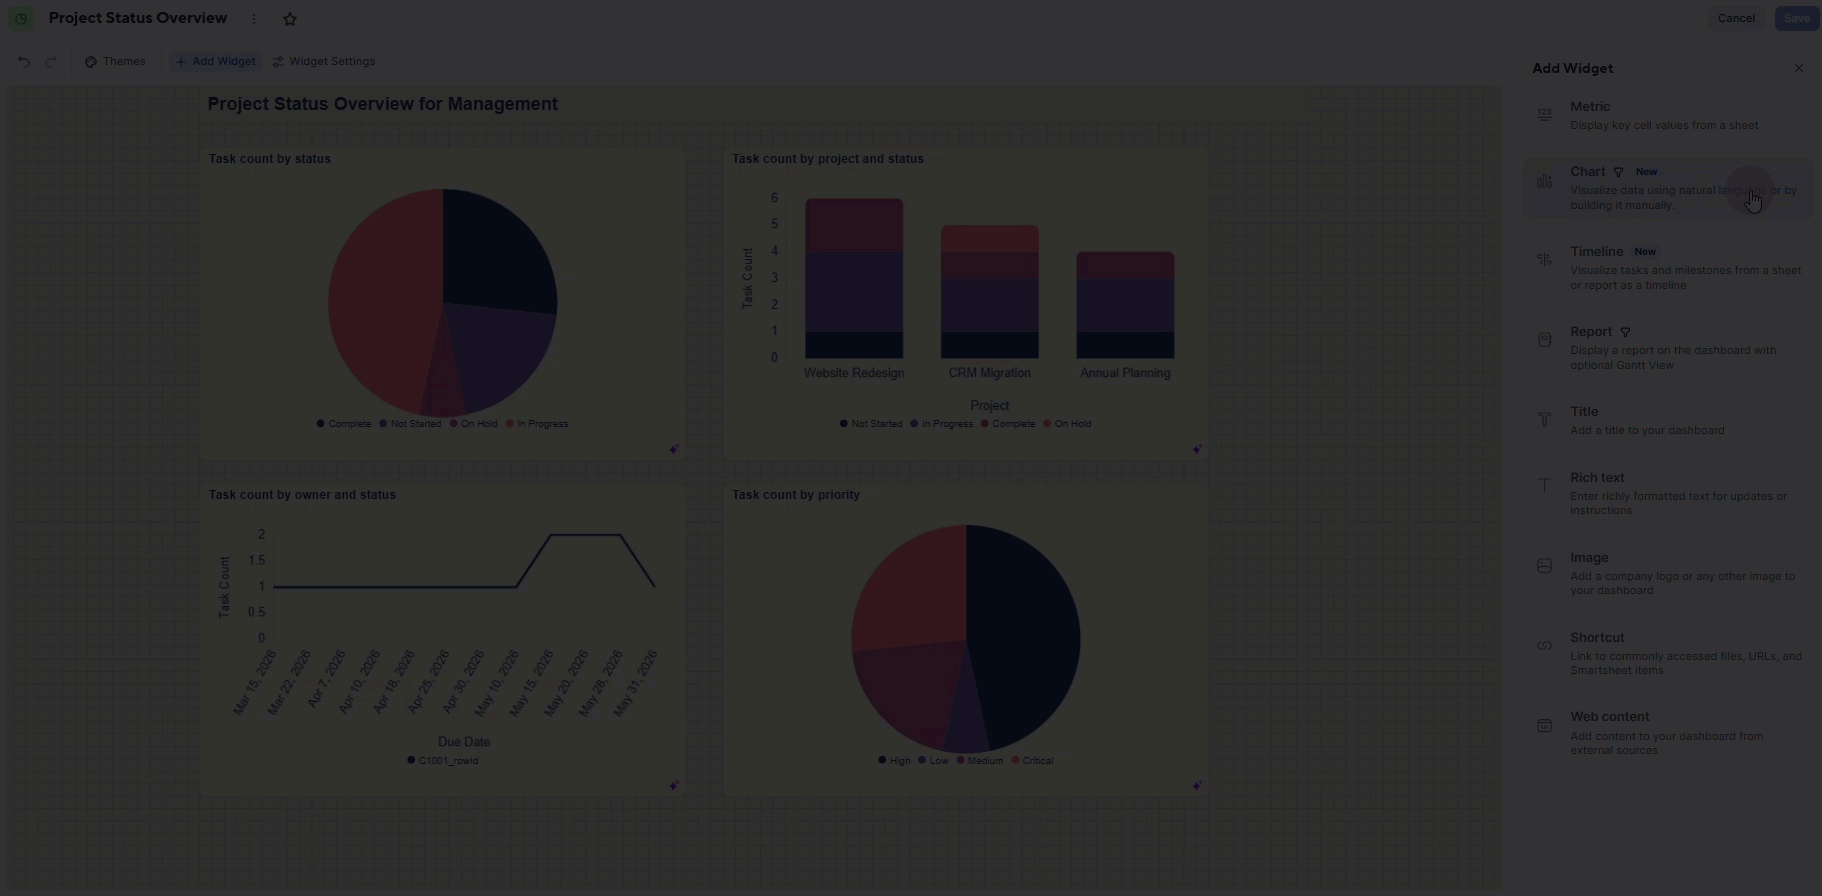Click the AI sparkle icon on owner line chart
This screenshot has height=896, width=1822.
(x=674, y=785)
